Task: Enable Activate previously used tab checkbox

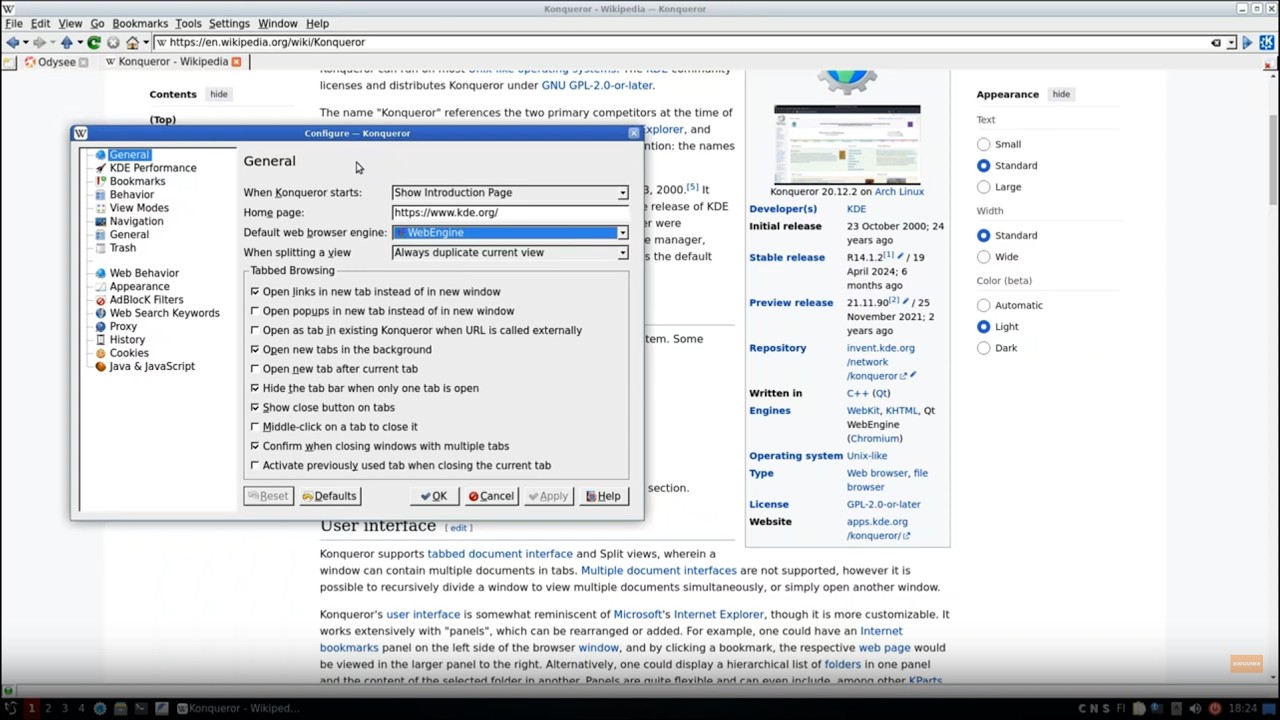Action: [254, 465]
